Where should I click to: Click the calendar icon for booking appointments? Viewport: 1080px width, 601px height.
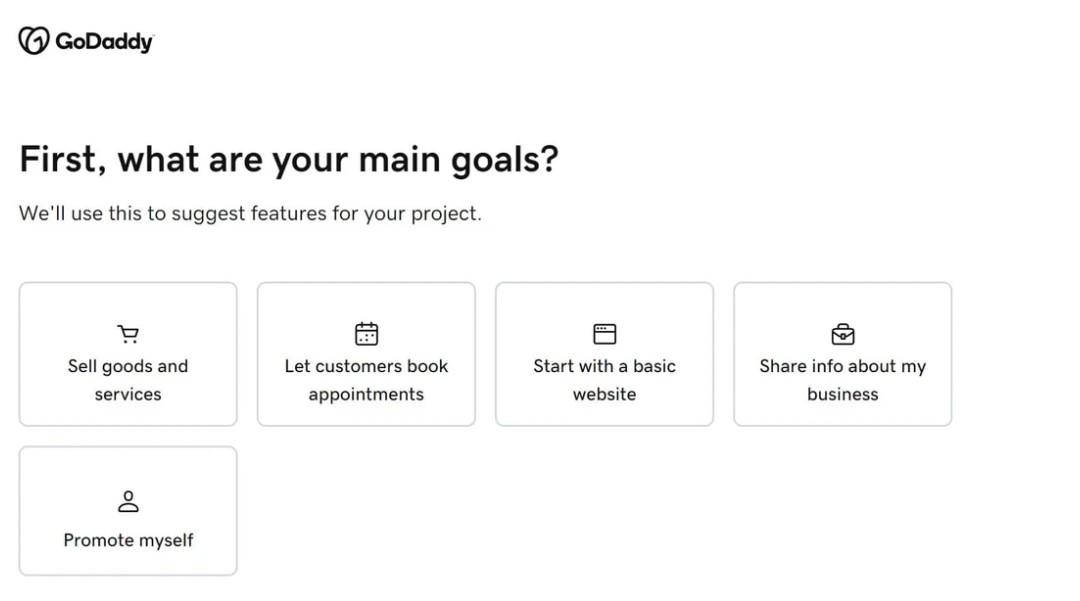367,334
